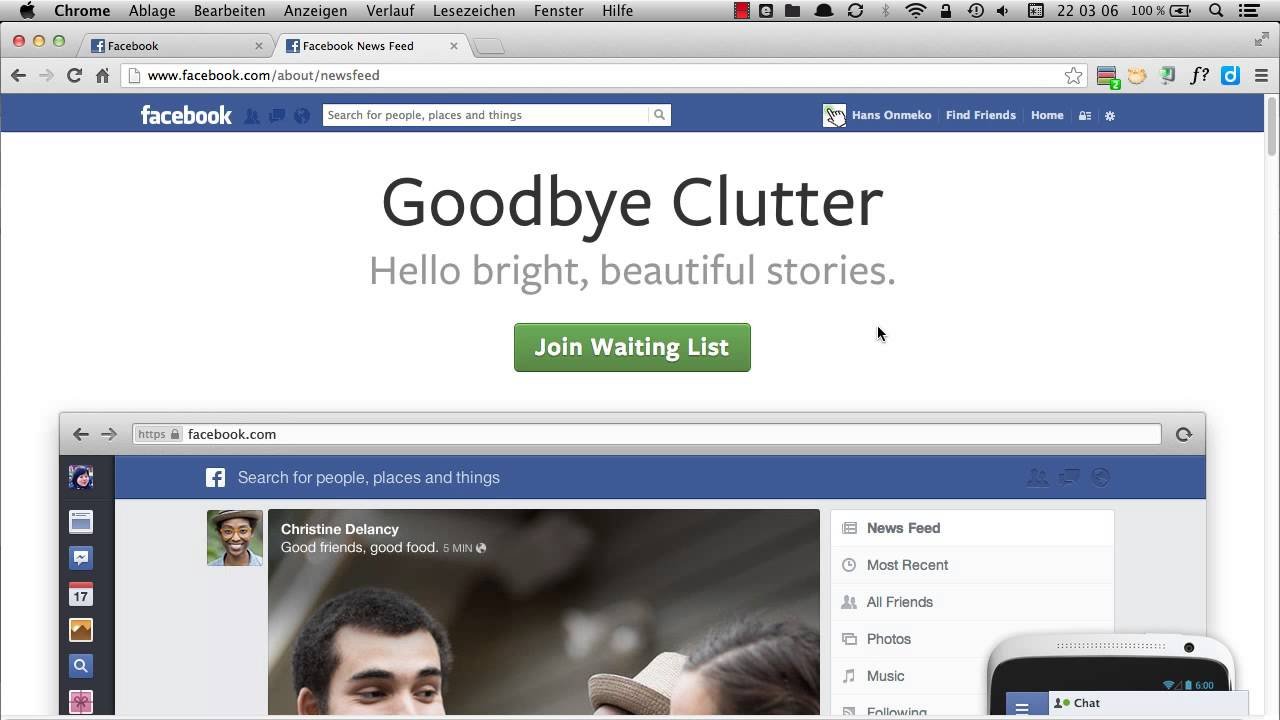Image resolution: width=1280 pixels, height=720 pixels.
Task: Open privacy shortcuts lock icon
Action: point(1084,116)
